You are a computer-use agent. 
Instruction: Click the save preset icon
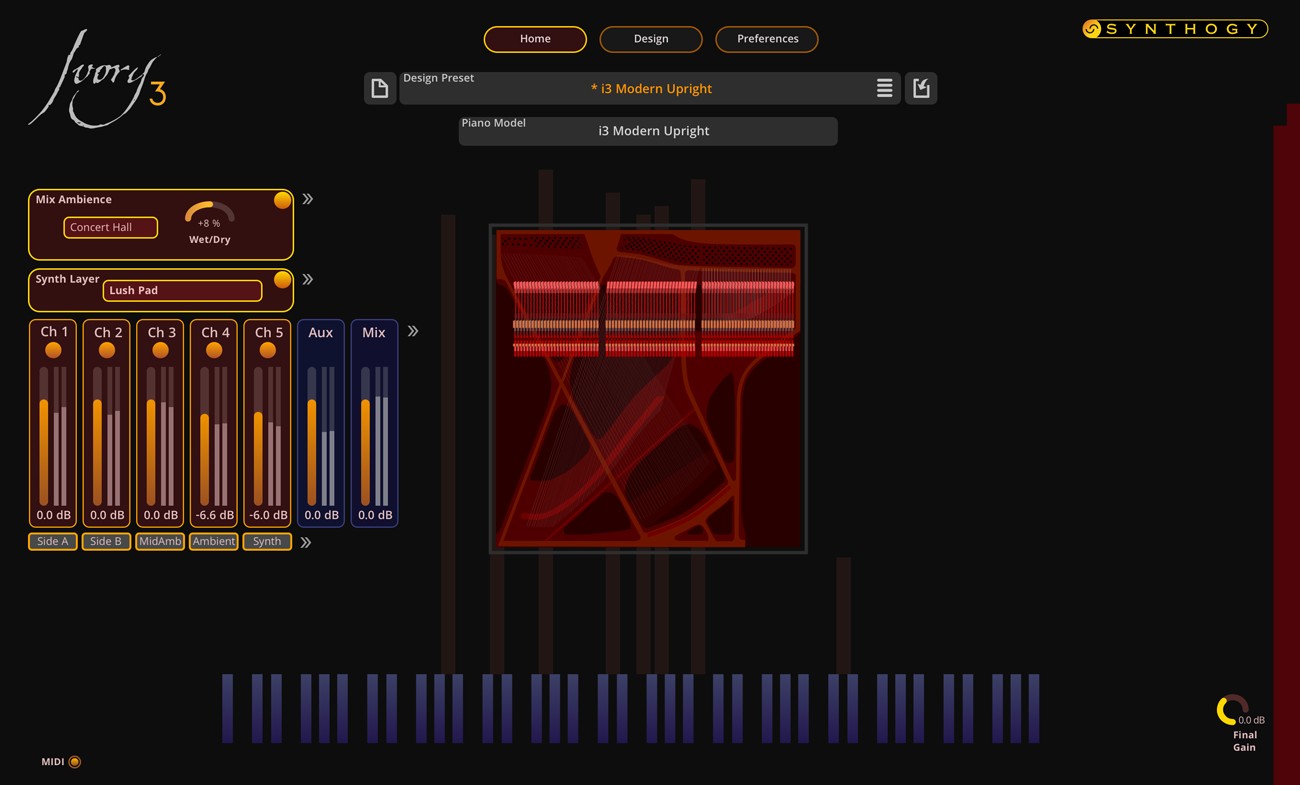coord(921,88)
